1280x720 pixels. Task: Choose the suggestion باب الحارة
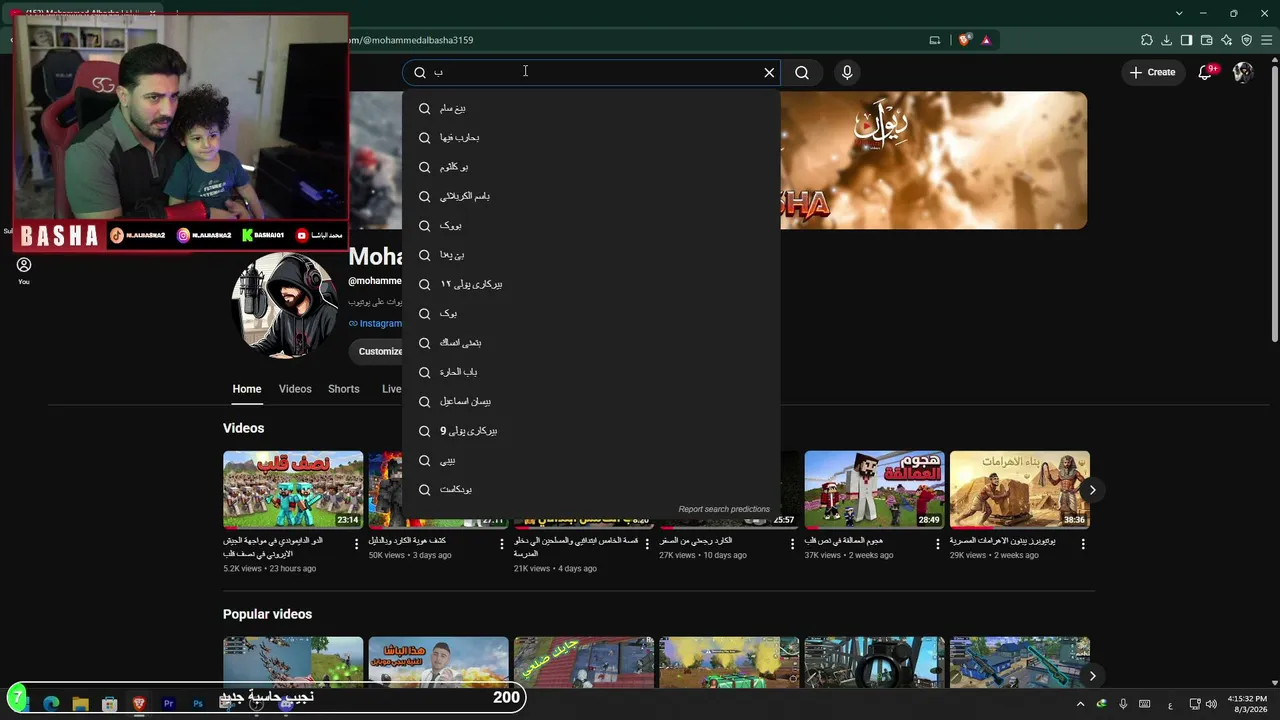(x=591, y=372)
